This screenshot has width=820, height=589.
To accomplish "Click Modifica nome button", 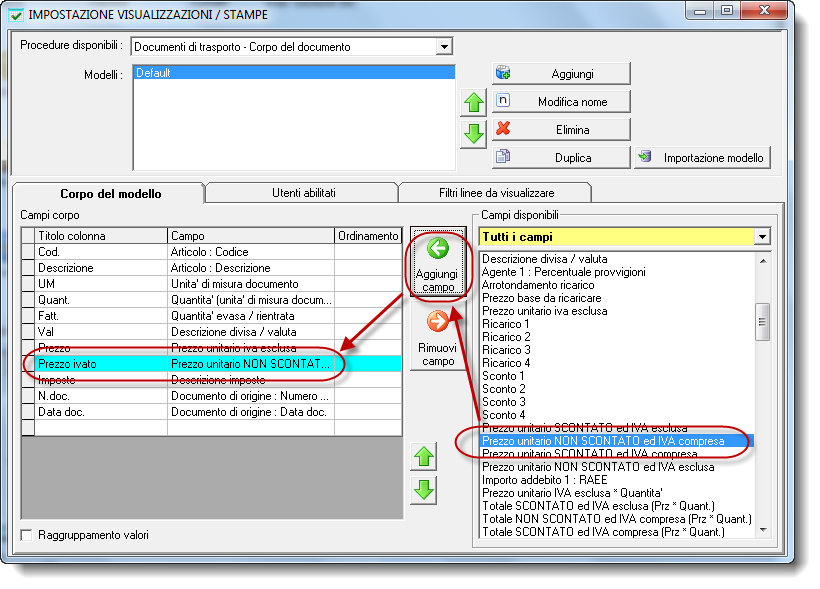I will coord(561,101).
